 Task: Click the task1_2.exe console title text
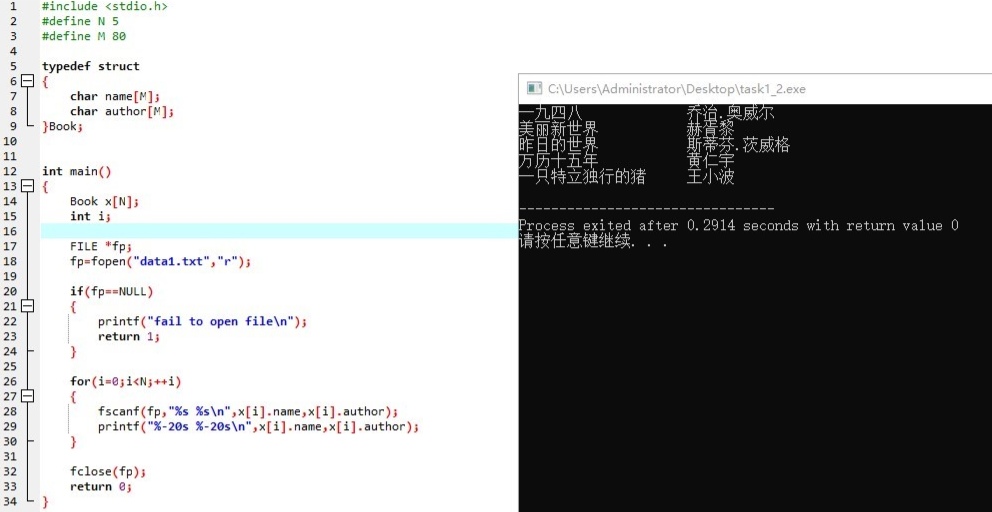(677, 89)
